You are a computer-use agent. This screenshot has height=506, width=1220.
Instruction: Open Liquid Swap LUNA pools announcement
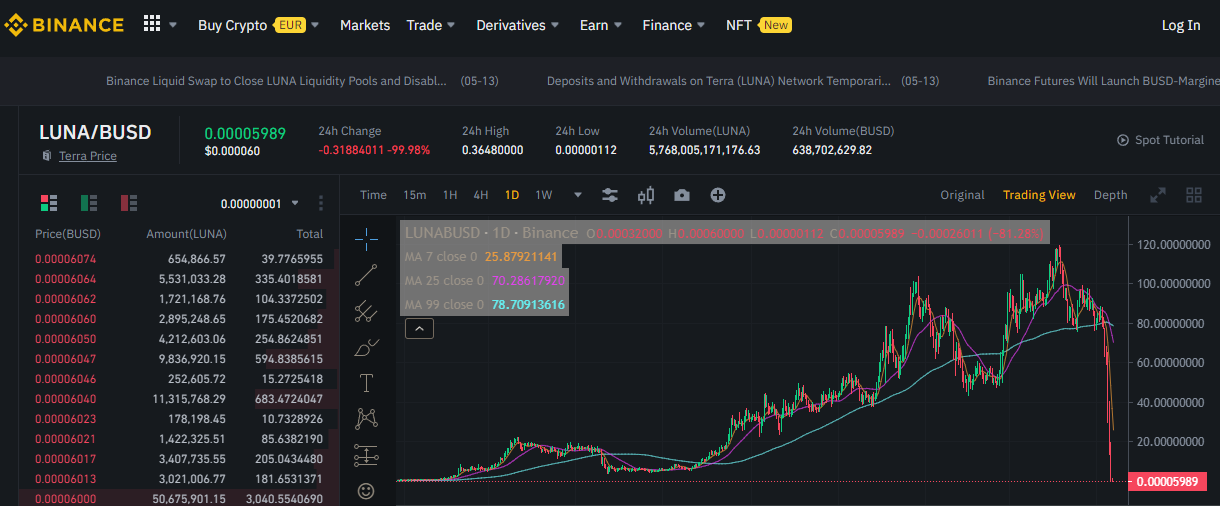[276, 81]
